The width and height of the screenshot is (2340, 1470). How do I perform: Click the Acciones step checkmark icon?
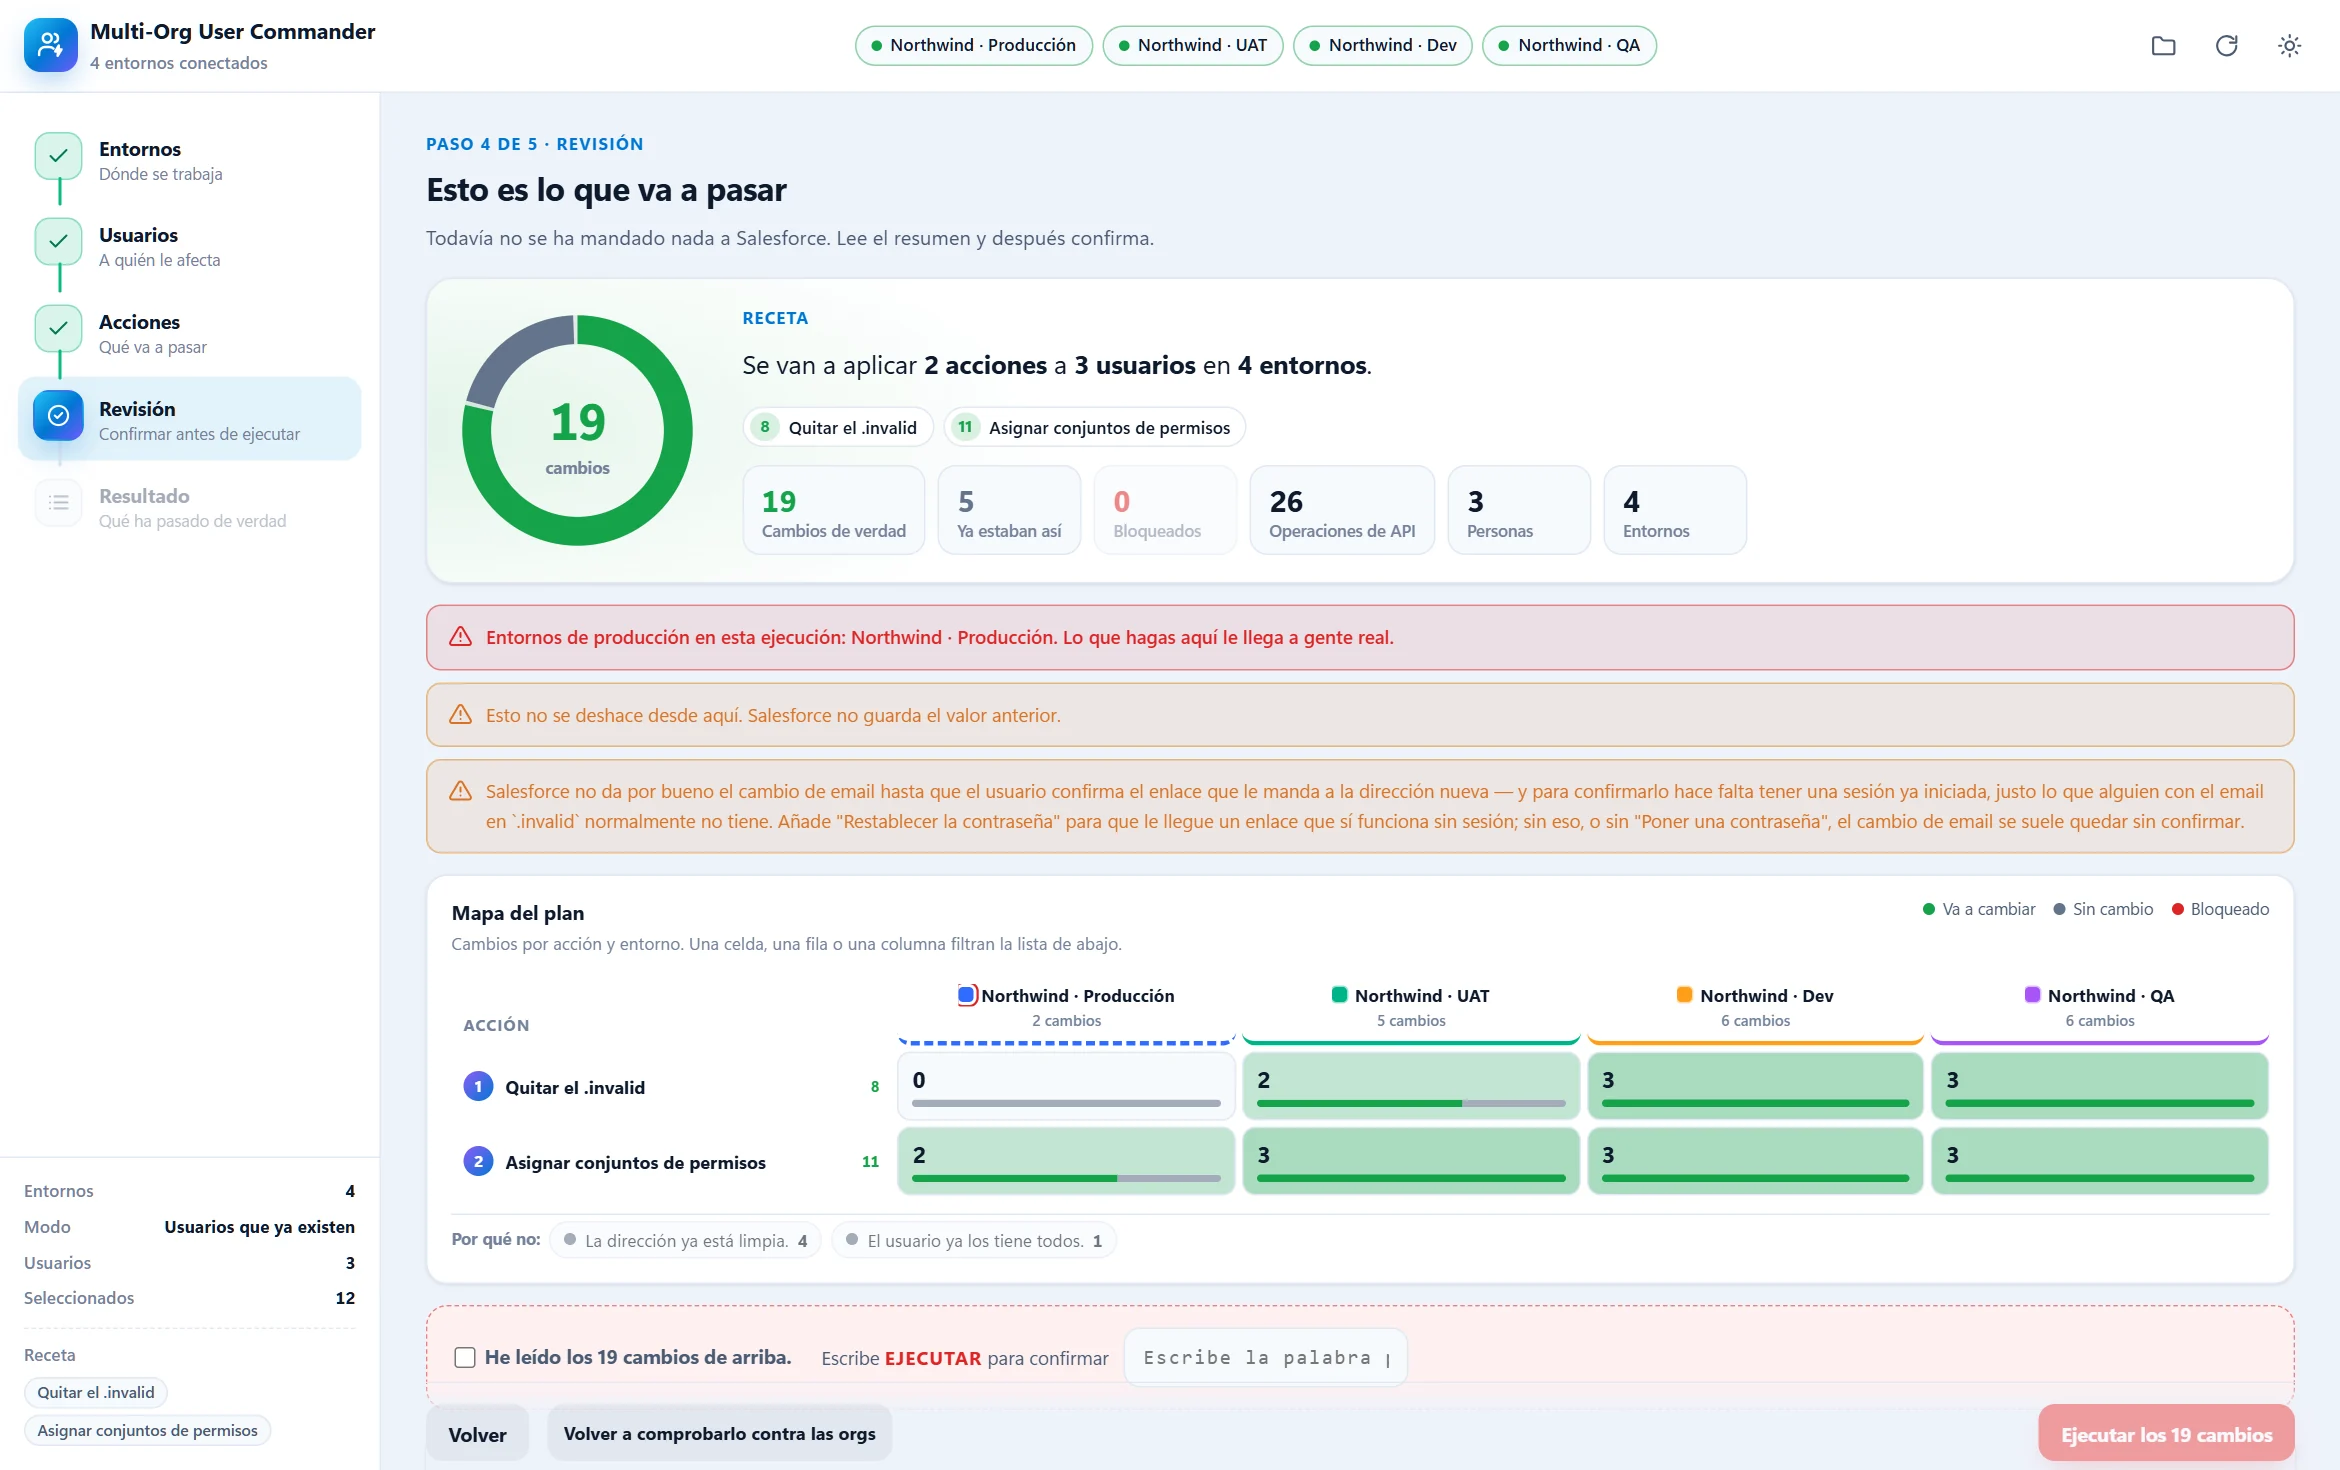pos(59,329)
